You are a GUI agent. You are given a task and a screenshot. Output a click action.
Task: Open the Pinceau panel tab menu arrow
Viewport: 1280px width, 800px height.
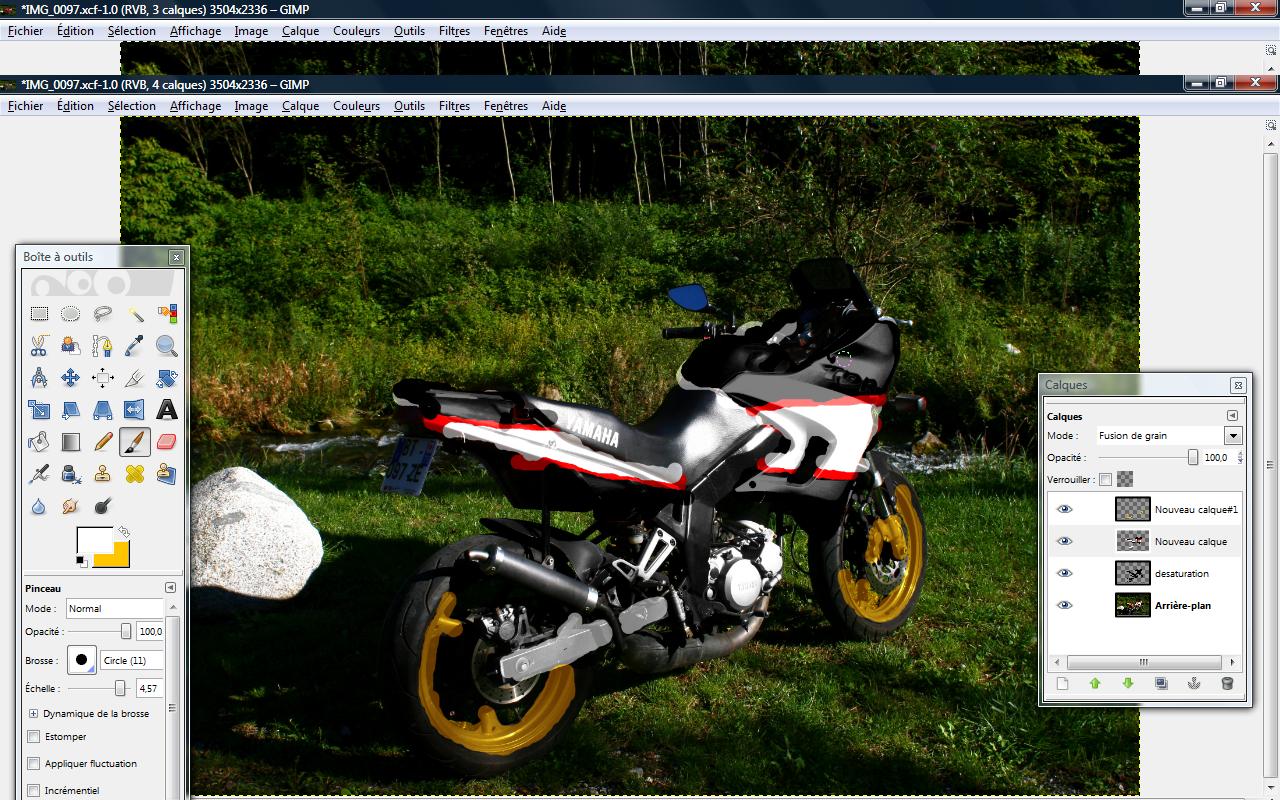pos(170,588)
